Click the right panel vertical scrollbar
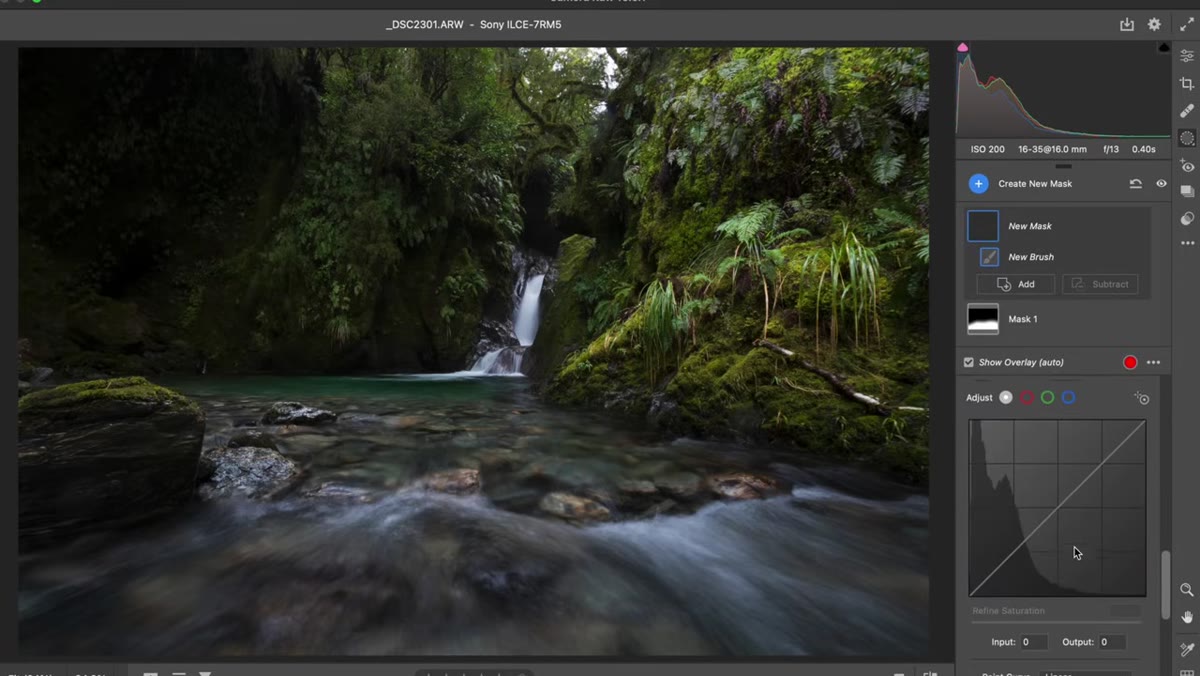Screen dimensions: 1200x676 click(1165, 584)
